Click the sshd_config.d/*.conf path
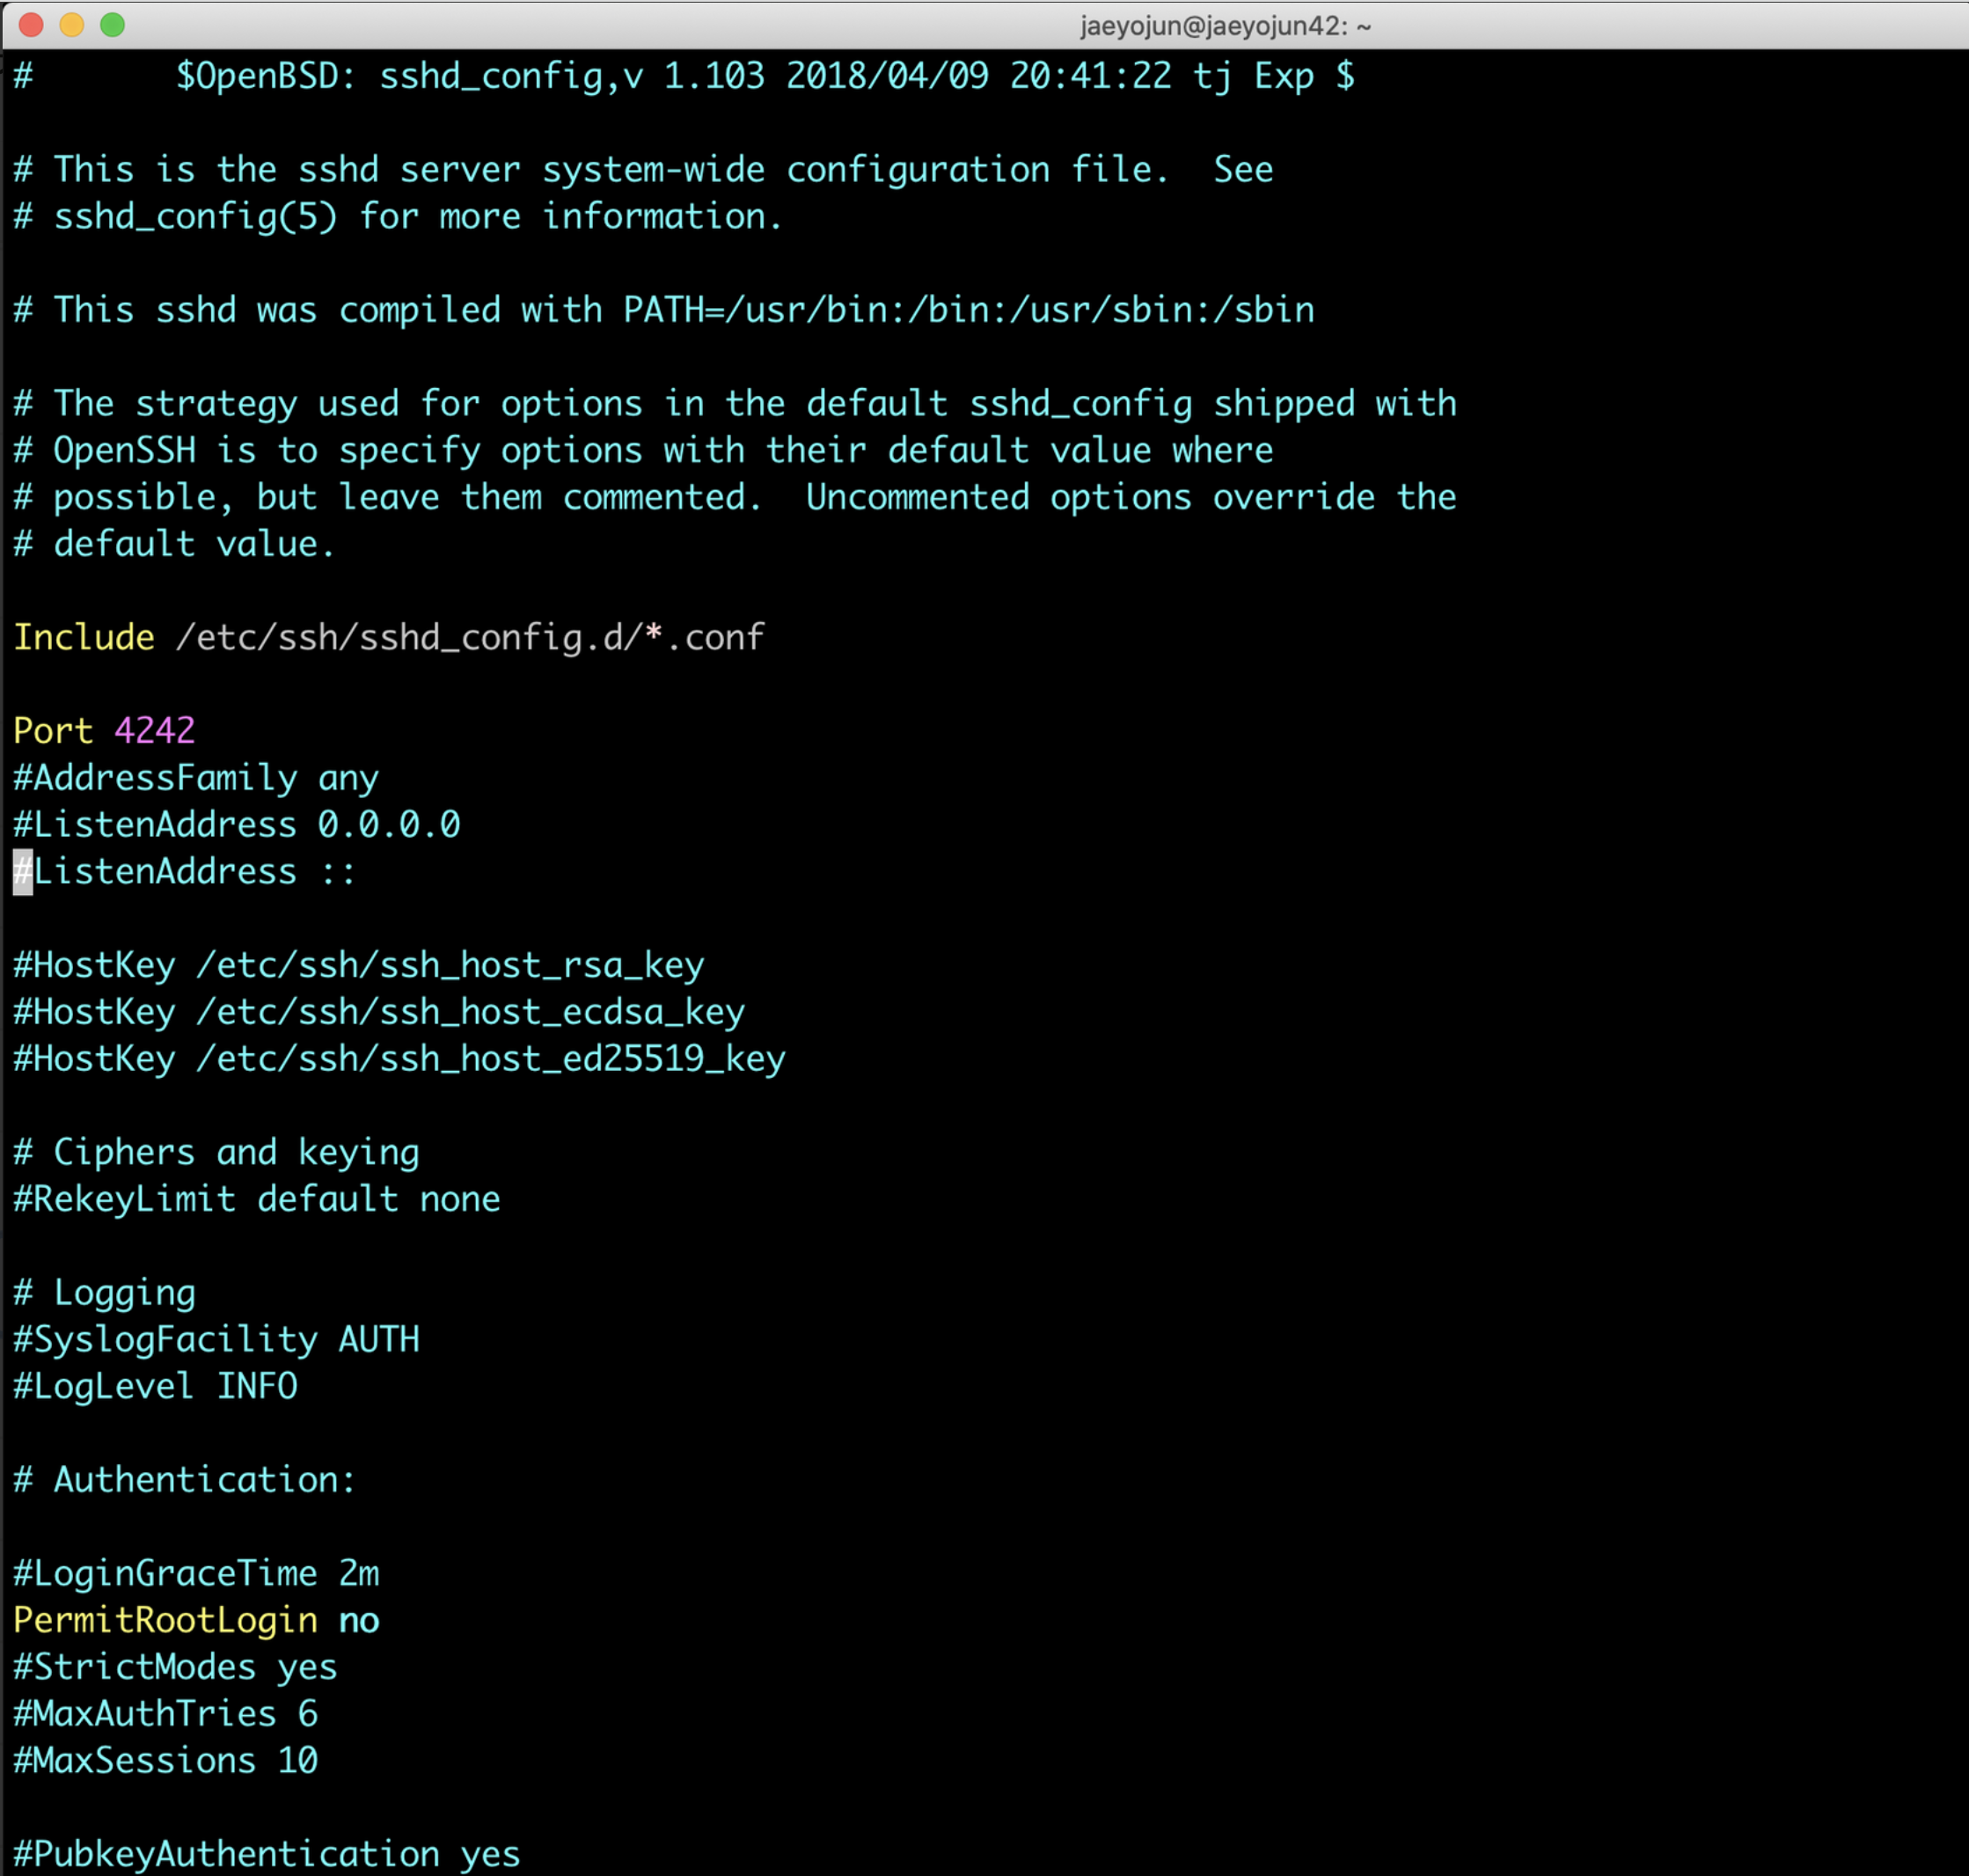Screen dimensions: 1969x1876 [470, 638]
